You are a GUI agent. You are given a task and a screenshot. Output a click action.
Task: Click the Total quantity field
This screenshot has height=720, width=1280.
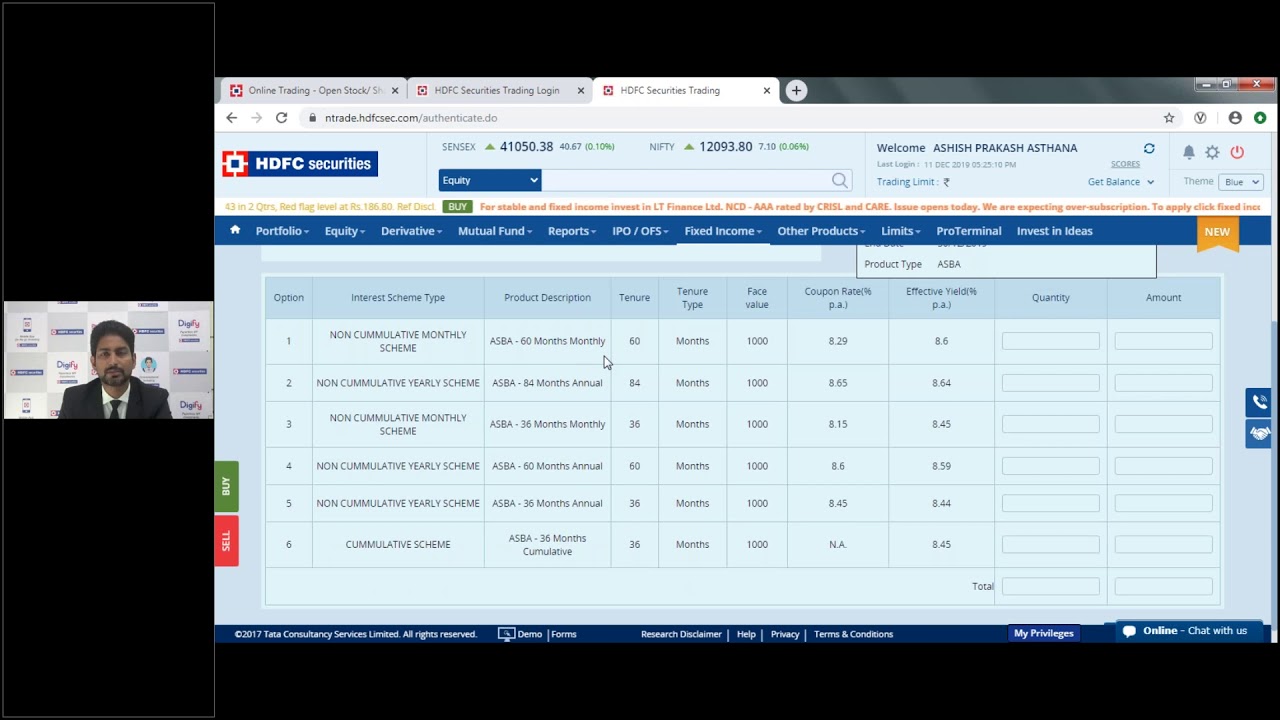coord(1050,586)
